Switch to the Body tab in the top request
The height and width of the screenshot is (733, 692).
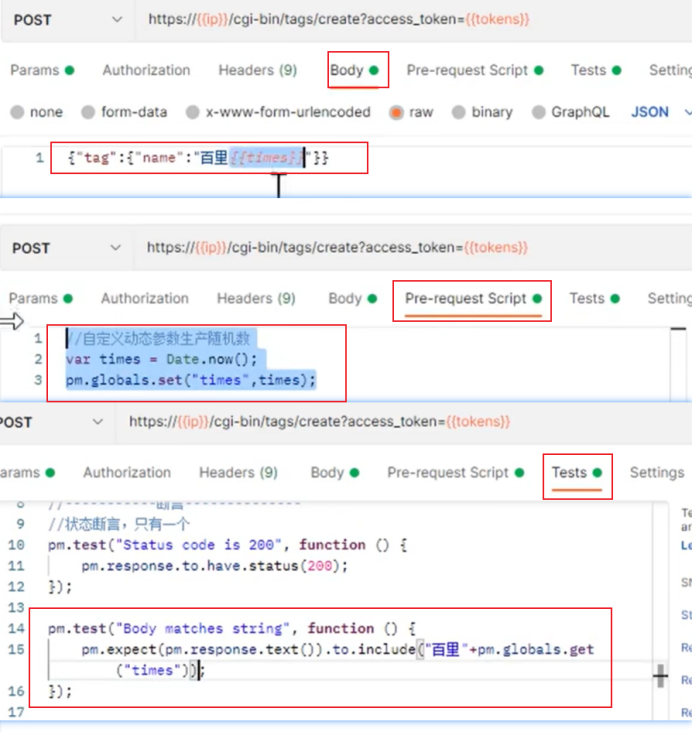pos(354,70)
